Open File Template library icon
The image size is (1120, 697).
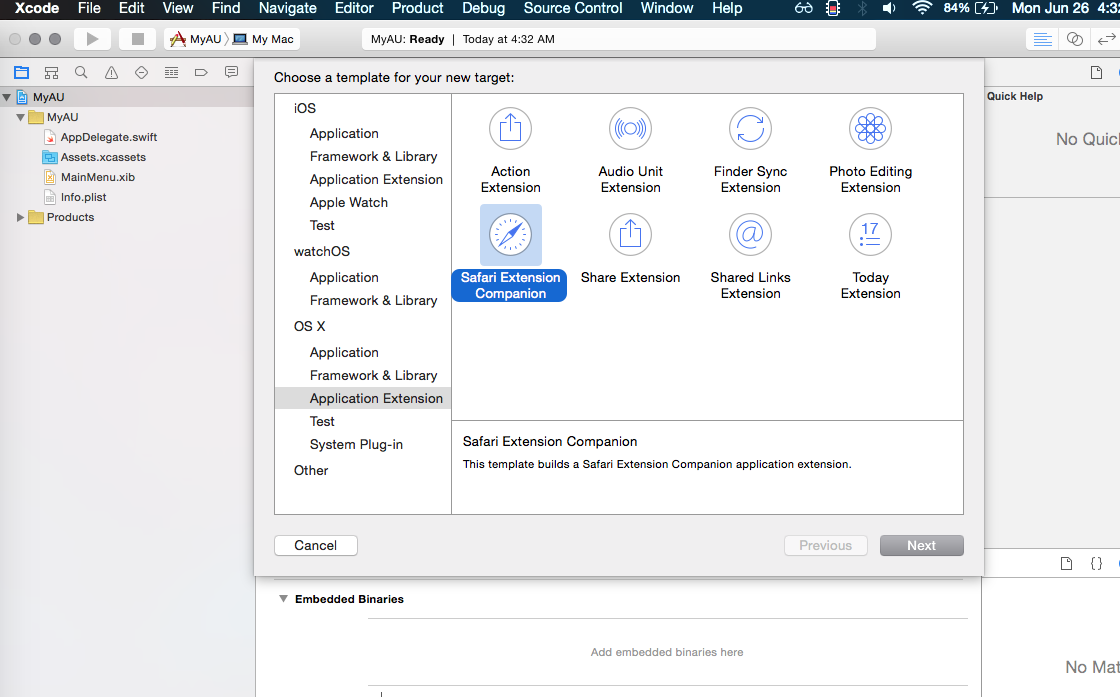coord(1066,563)
